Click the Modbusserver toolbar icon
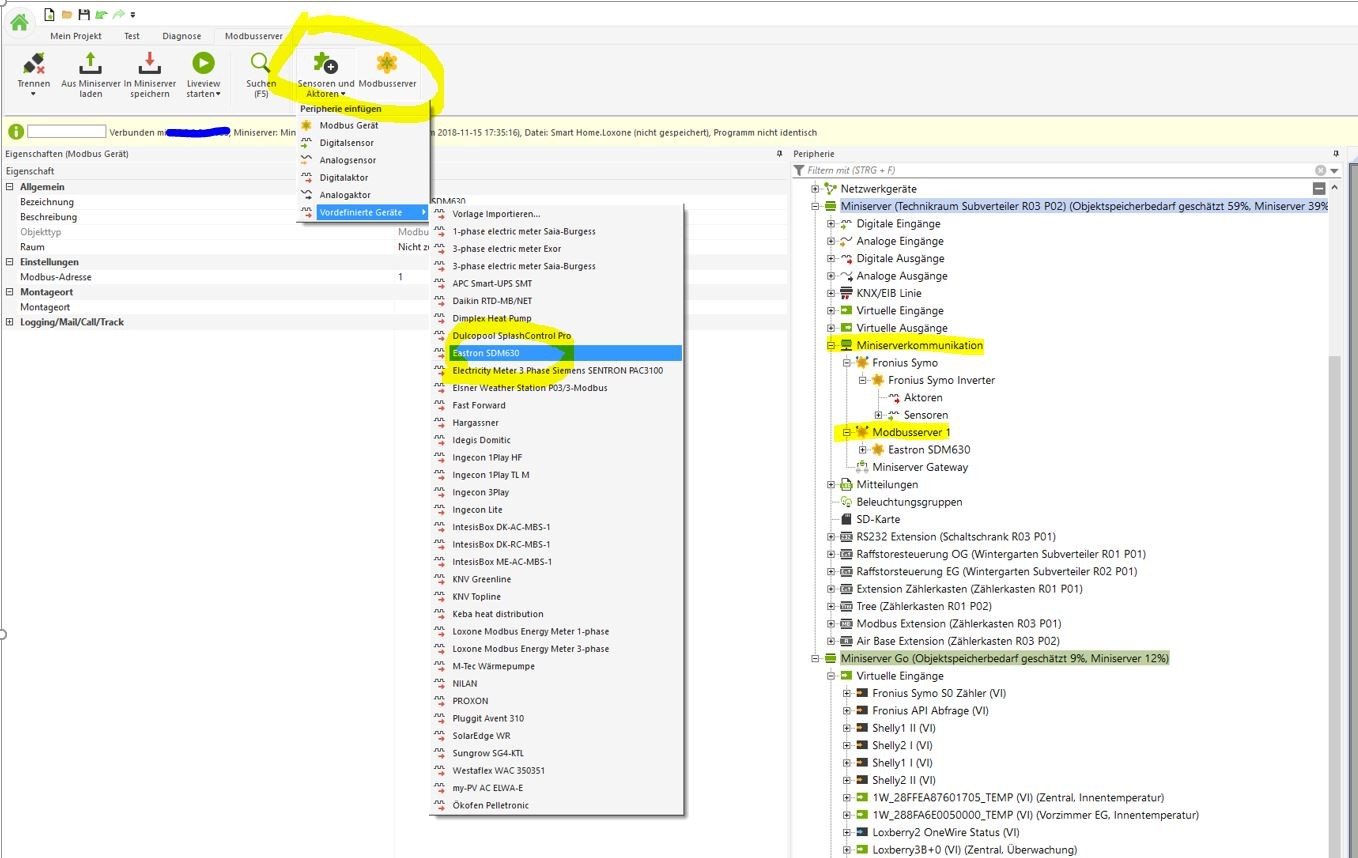This screenshot has height=858, width=1358. click(x=387, y=64)
